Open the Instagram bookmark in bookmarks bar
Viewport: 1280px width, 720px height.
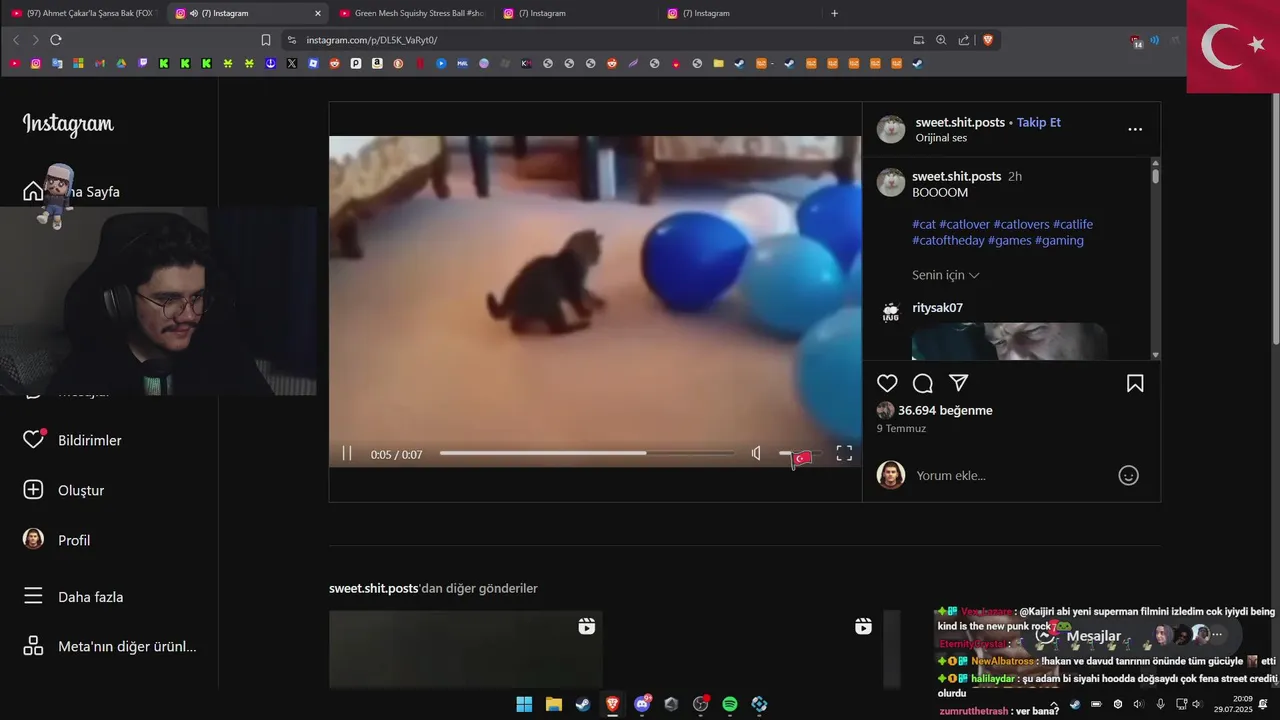36,63
